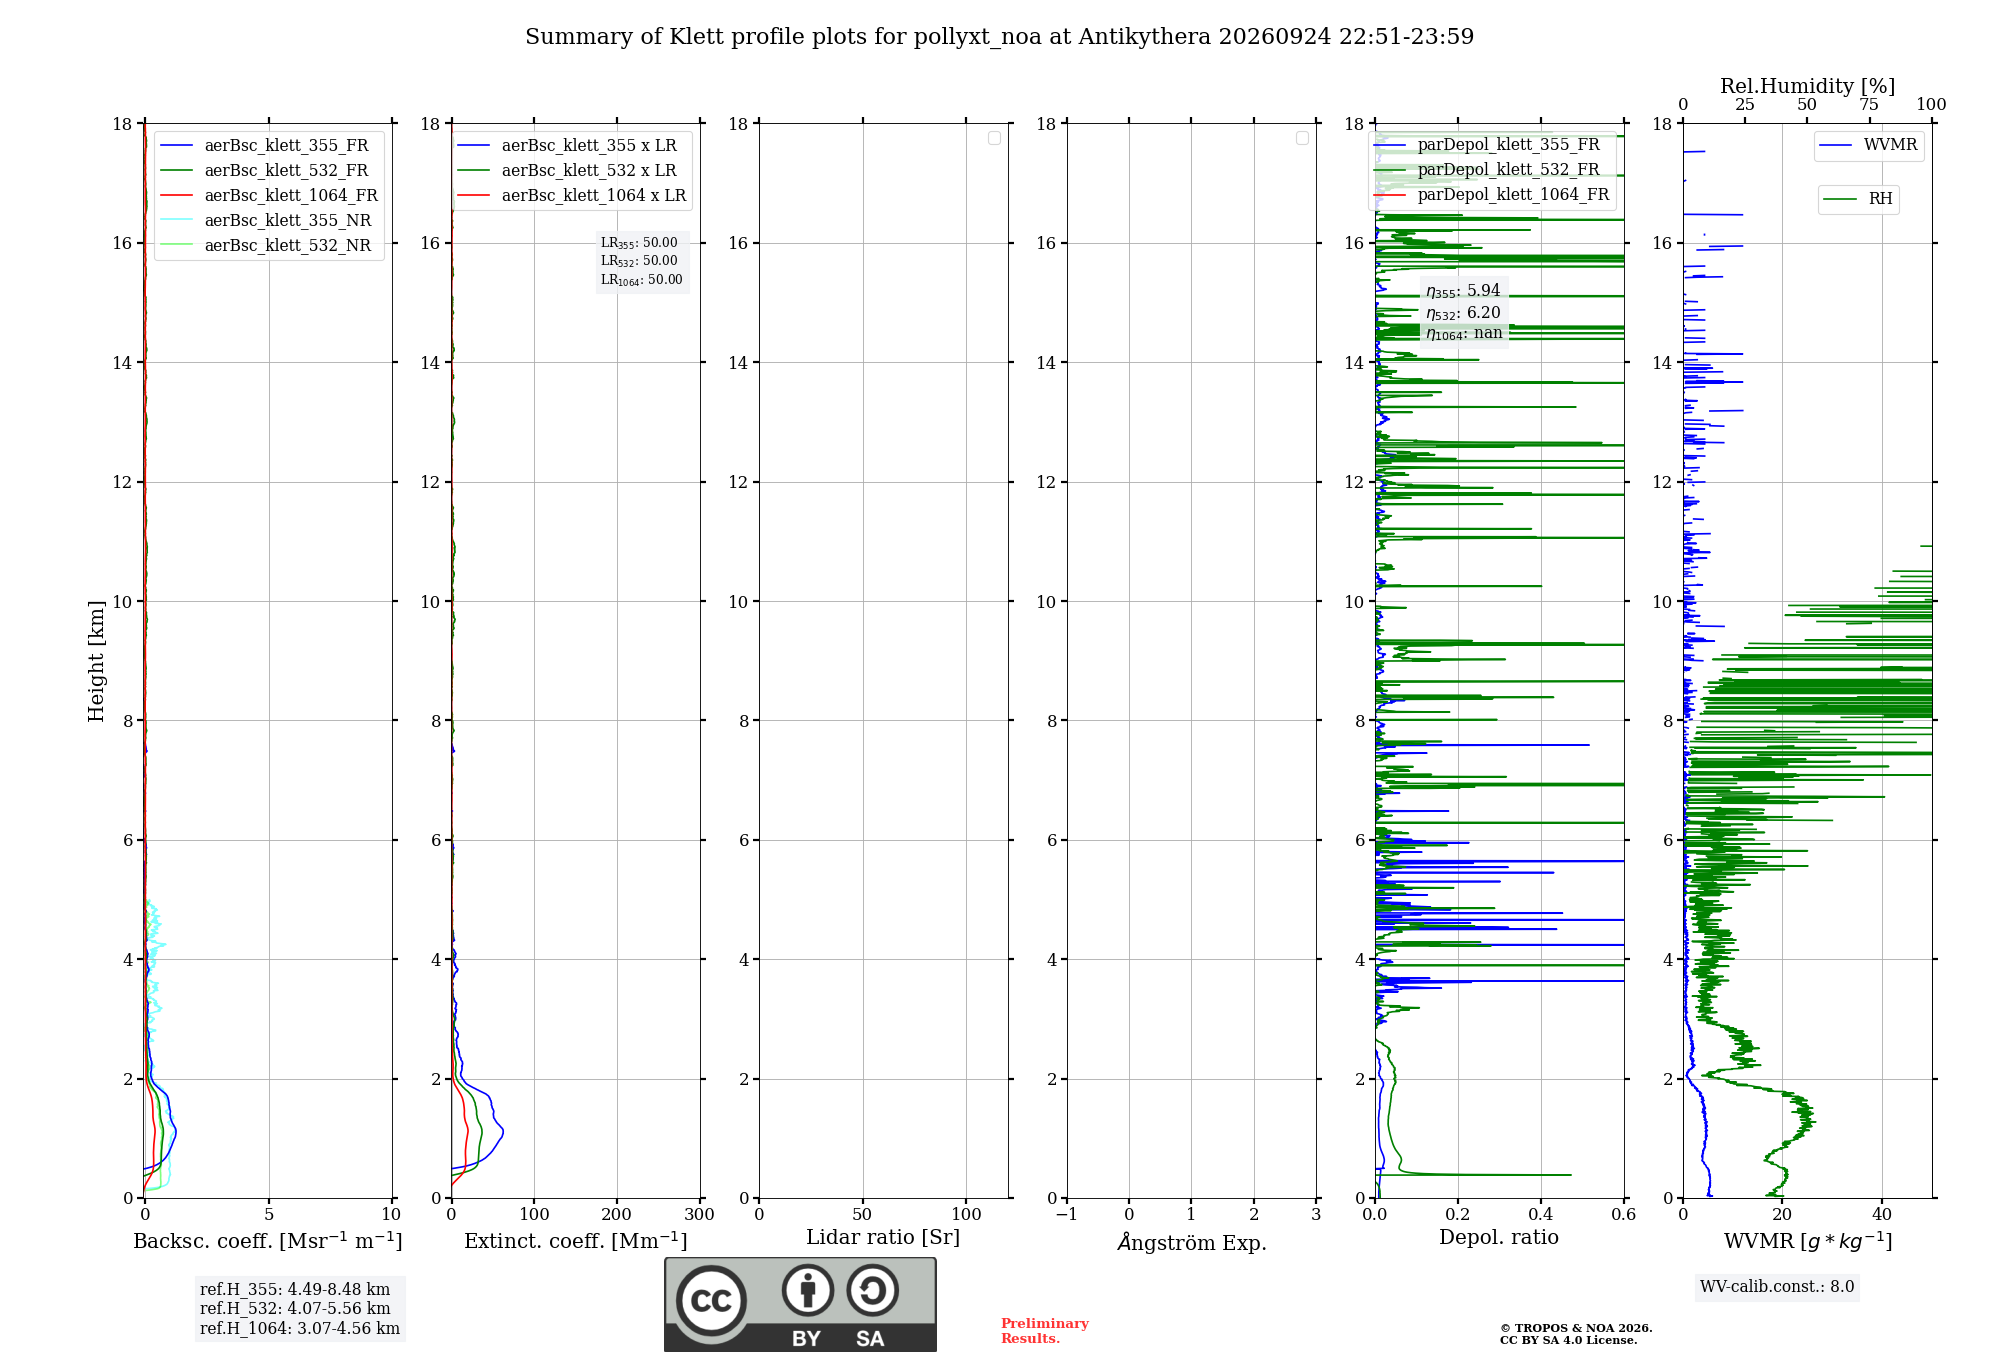Click the Lidar ratio [Sr] axis label
The width and height of the screenshot is (2000, 1360).
883,1238
